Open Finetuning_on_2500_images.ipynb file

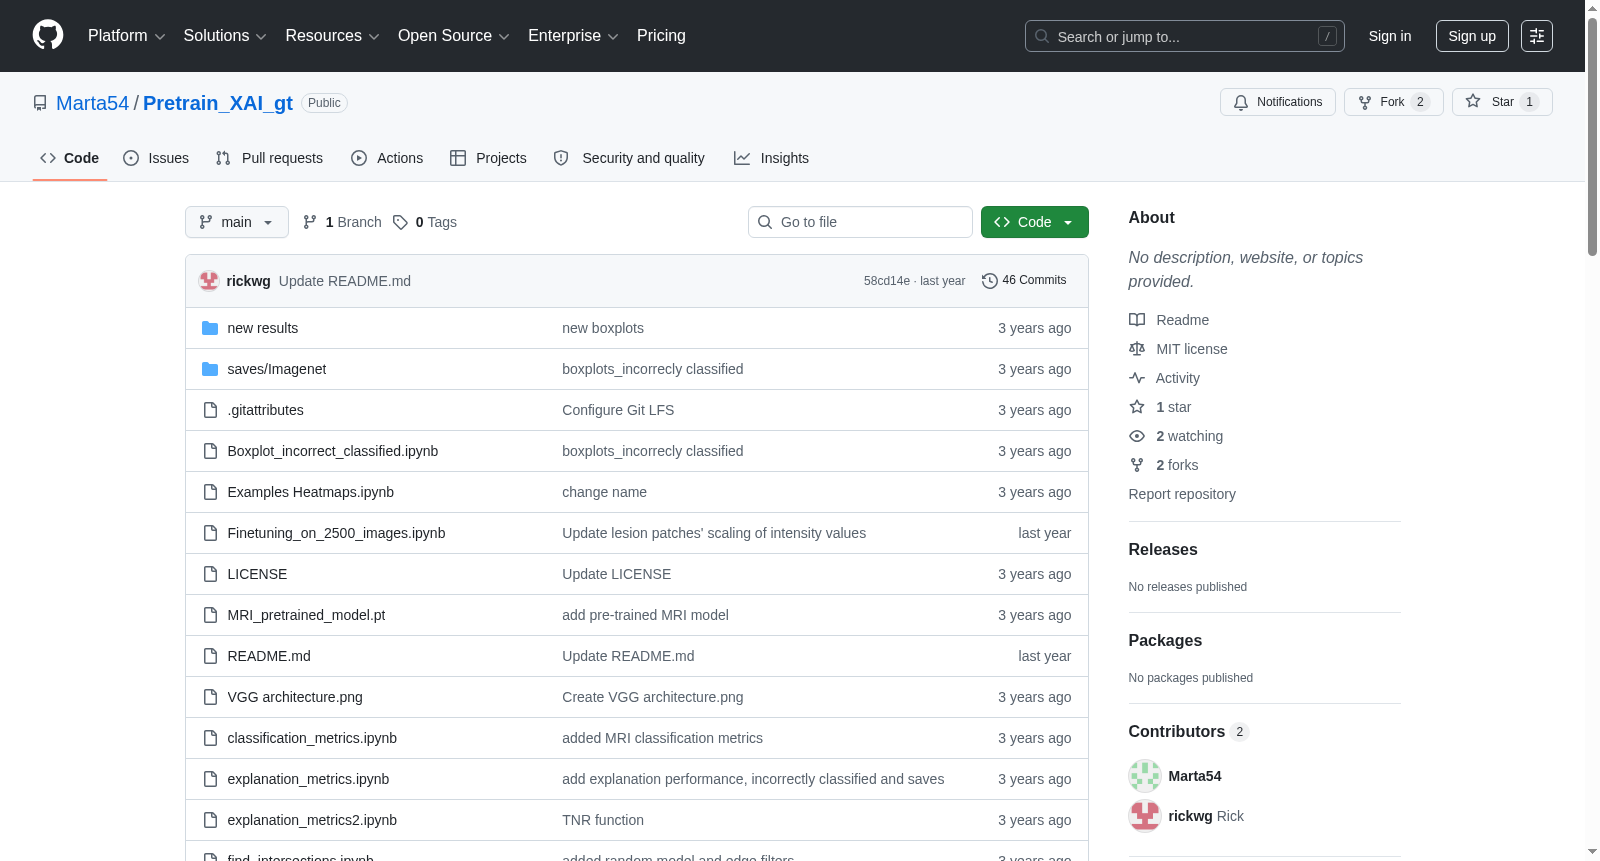coord(337,533)
